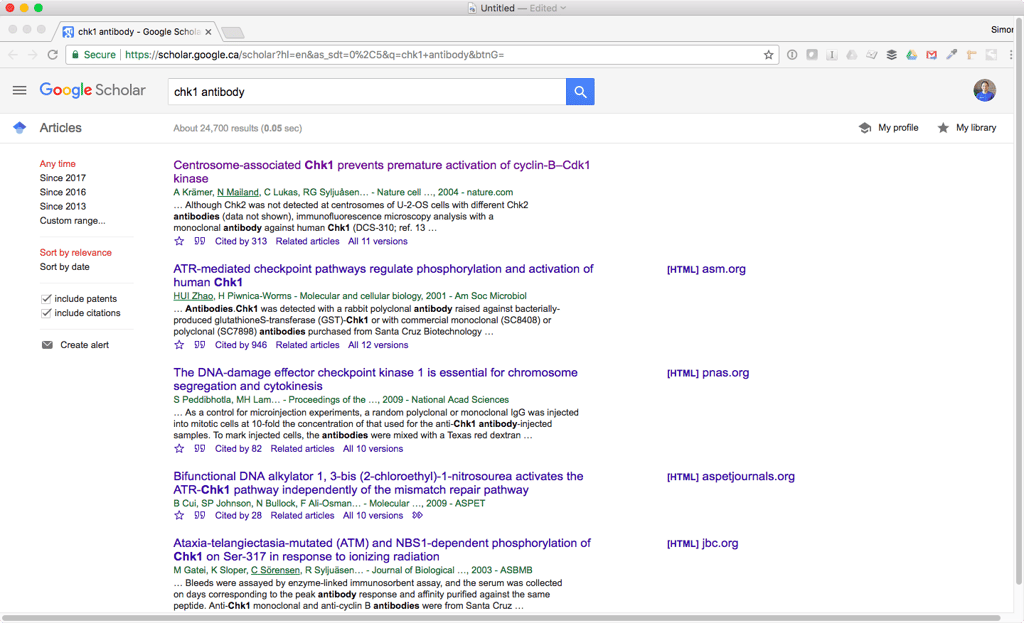Screen dimensions: 1024x623
Task: Open the Buffer stacked-layers extension icon
Action: (891, 55)
